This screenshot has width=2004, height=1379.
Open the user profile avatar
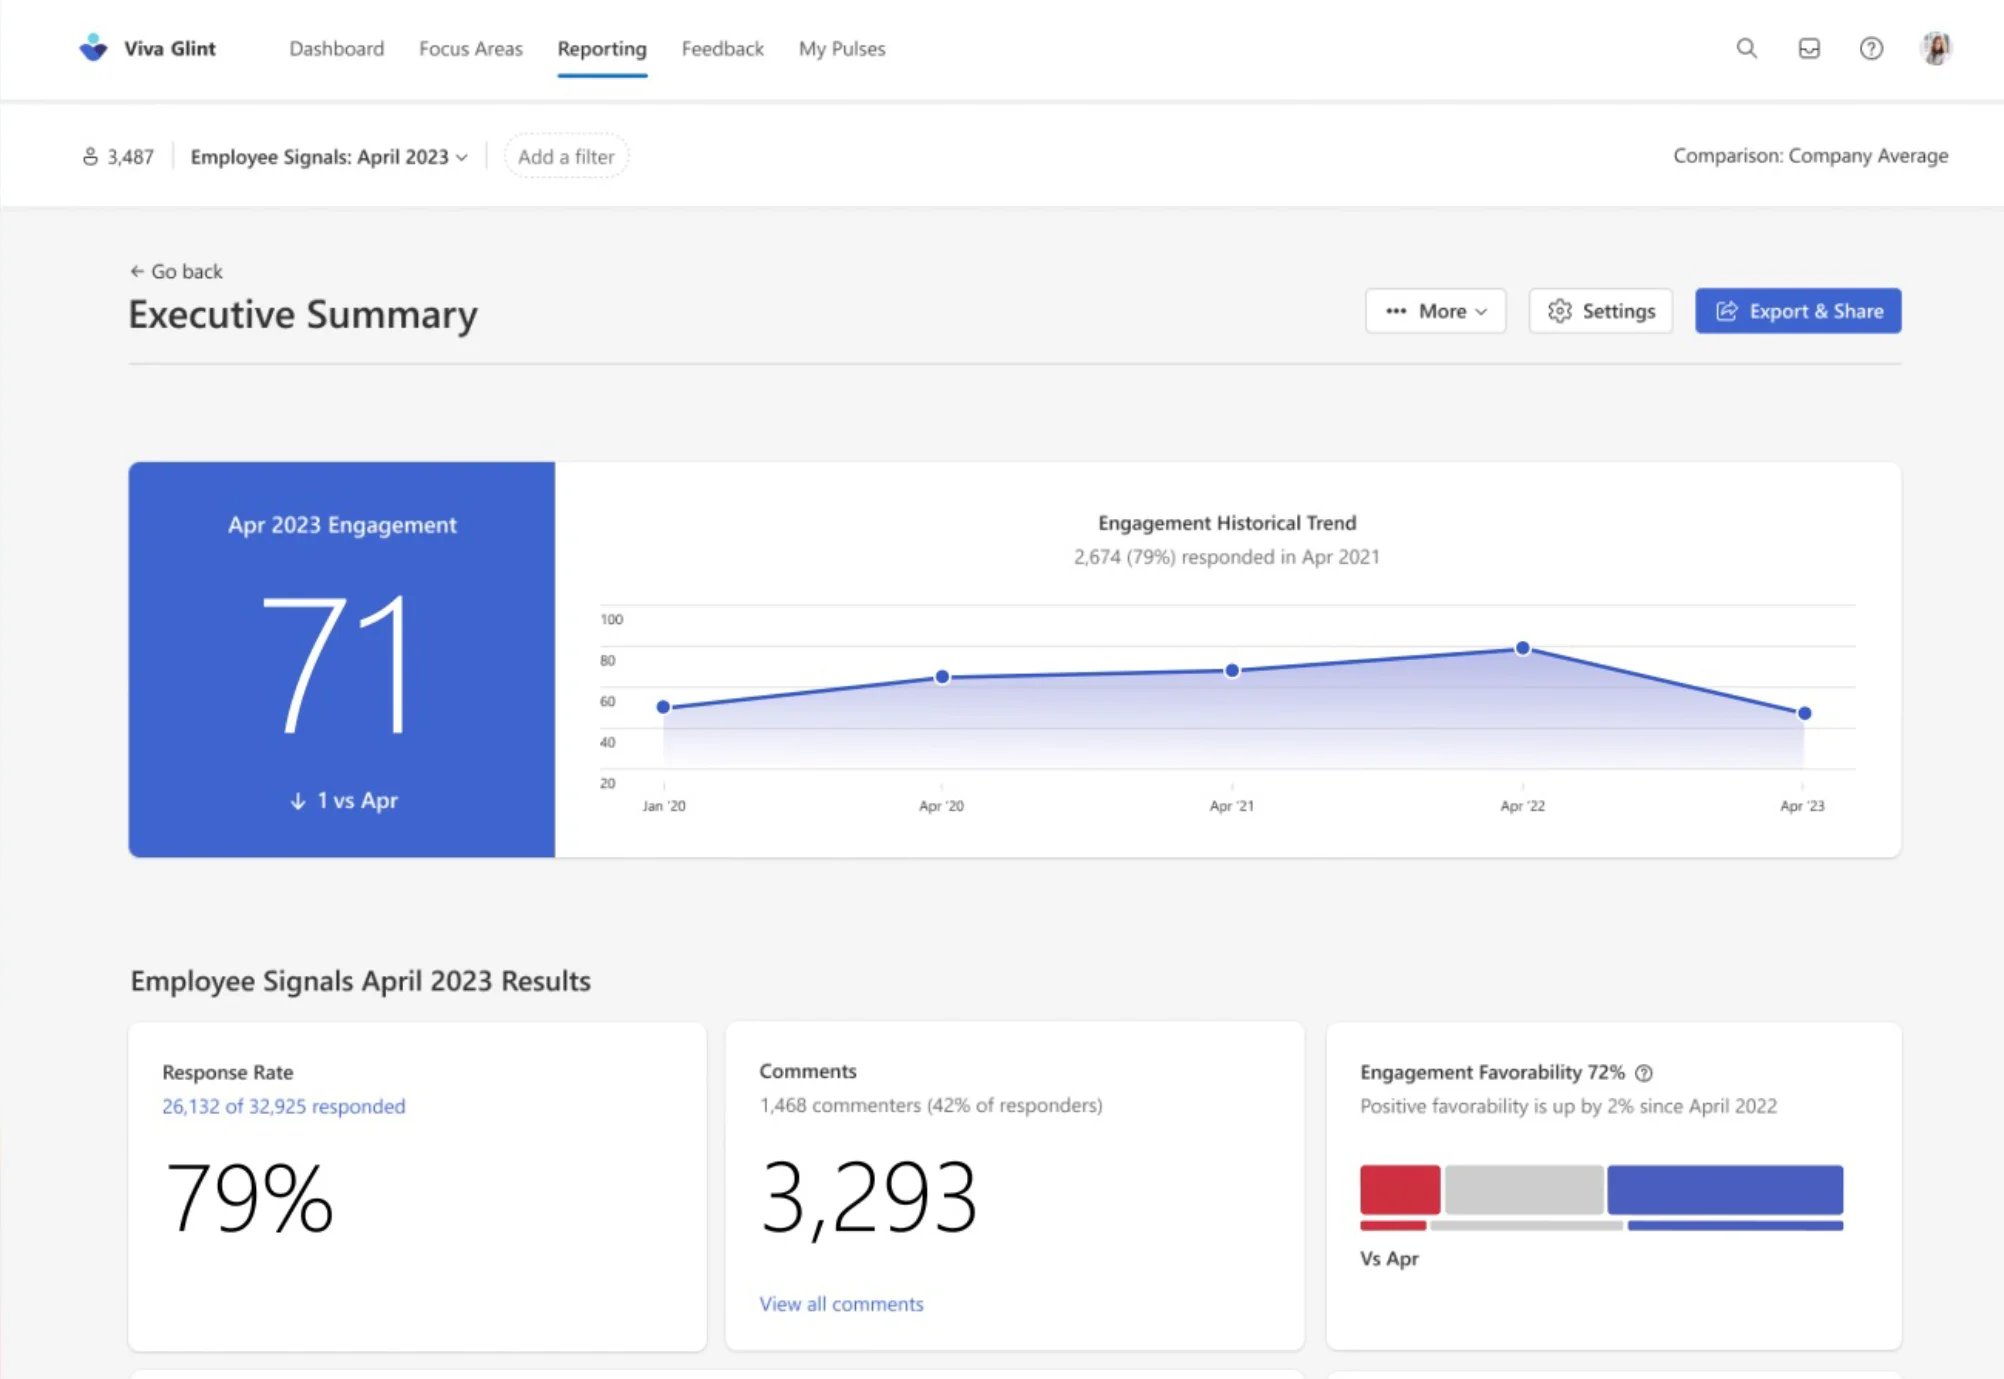click(1936, 48)
